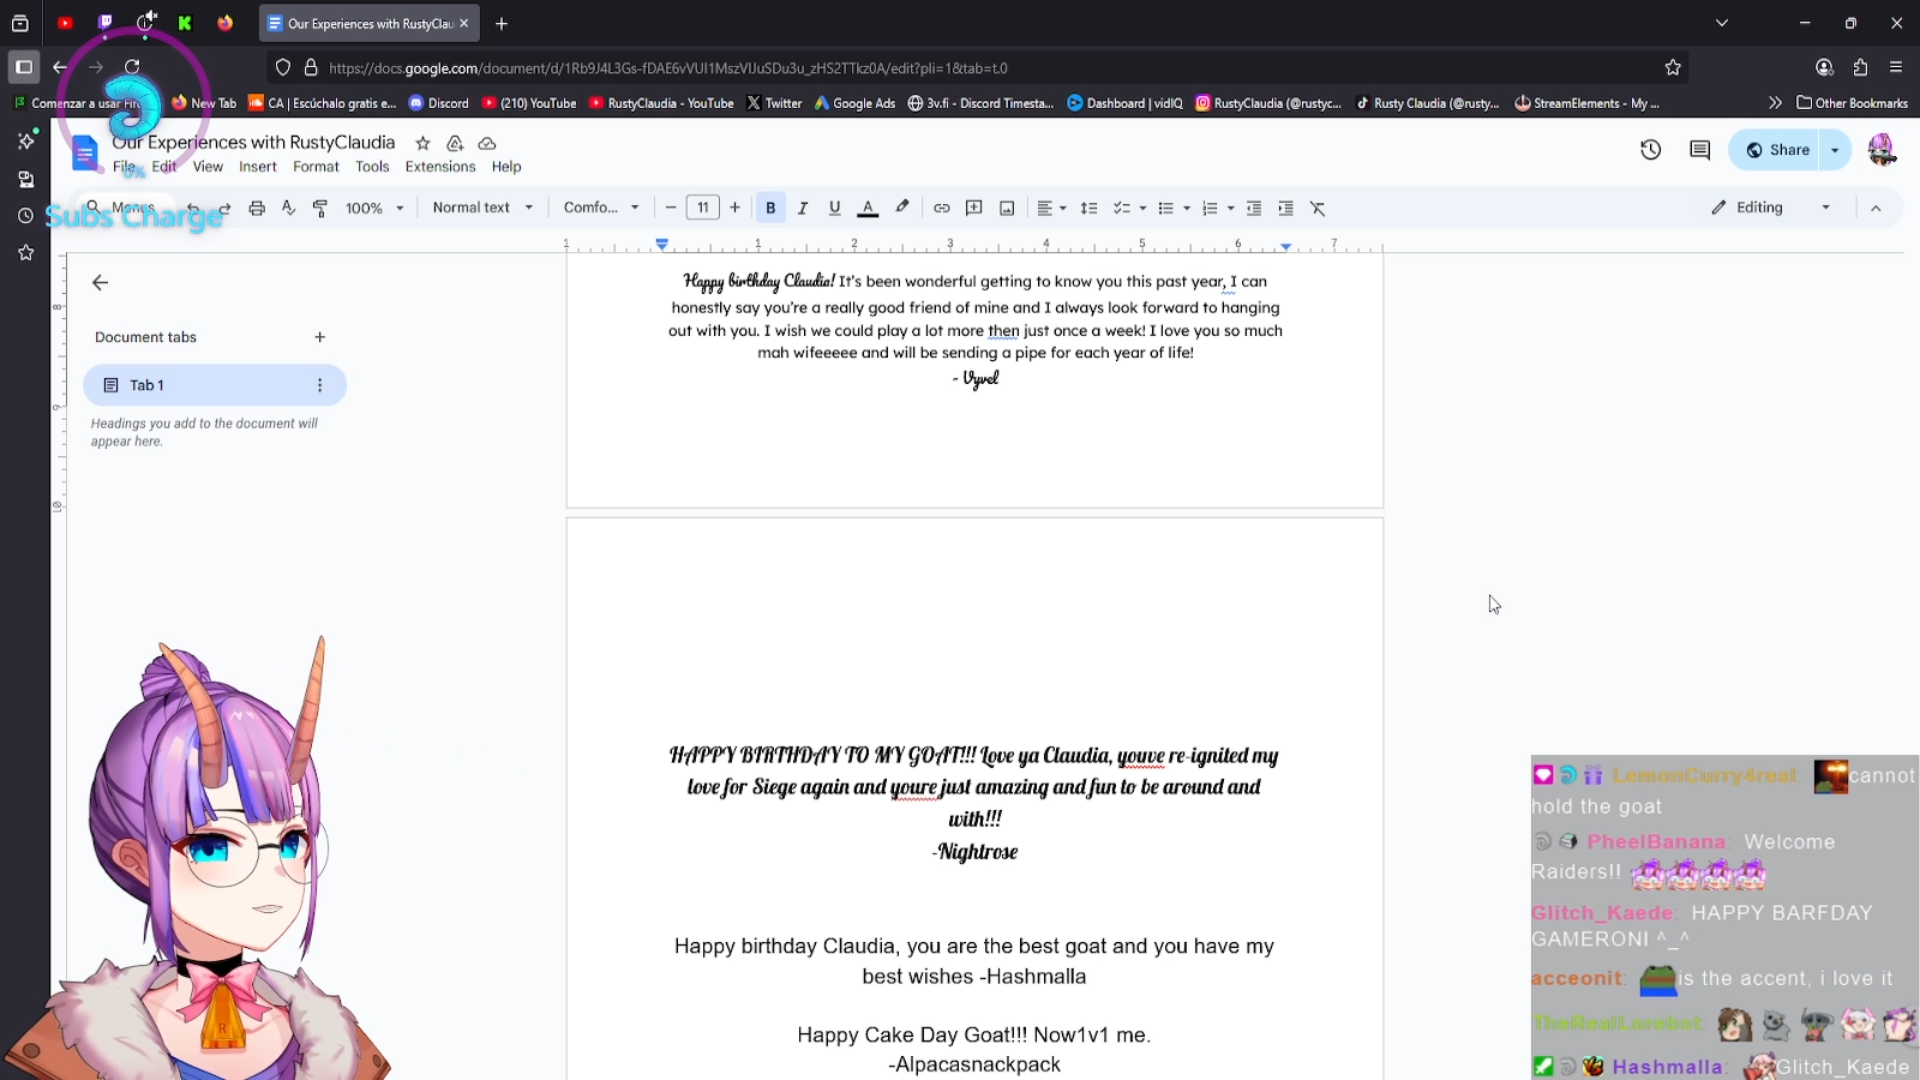Add a comment using toolbar icon
Image resolution: width=1920 pixels, height=1080 pixels.
[x=974, y=208]
